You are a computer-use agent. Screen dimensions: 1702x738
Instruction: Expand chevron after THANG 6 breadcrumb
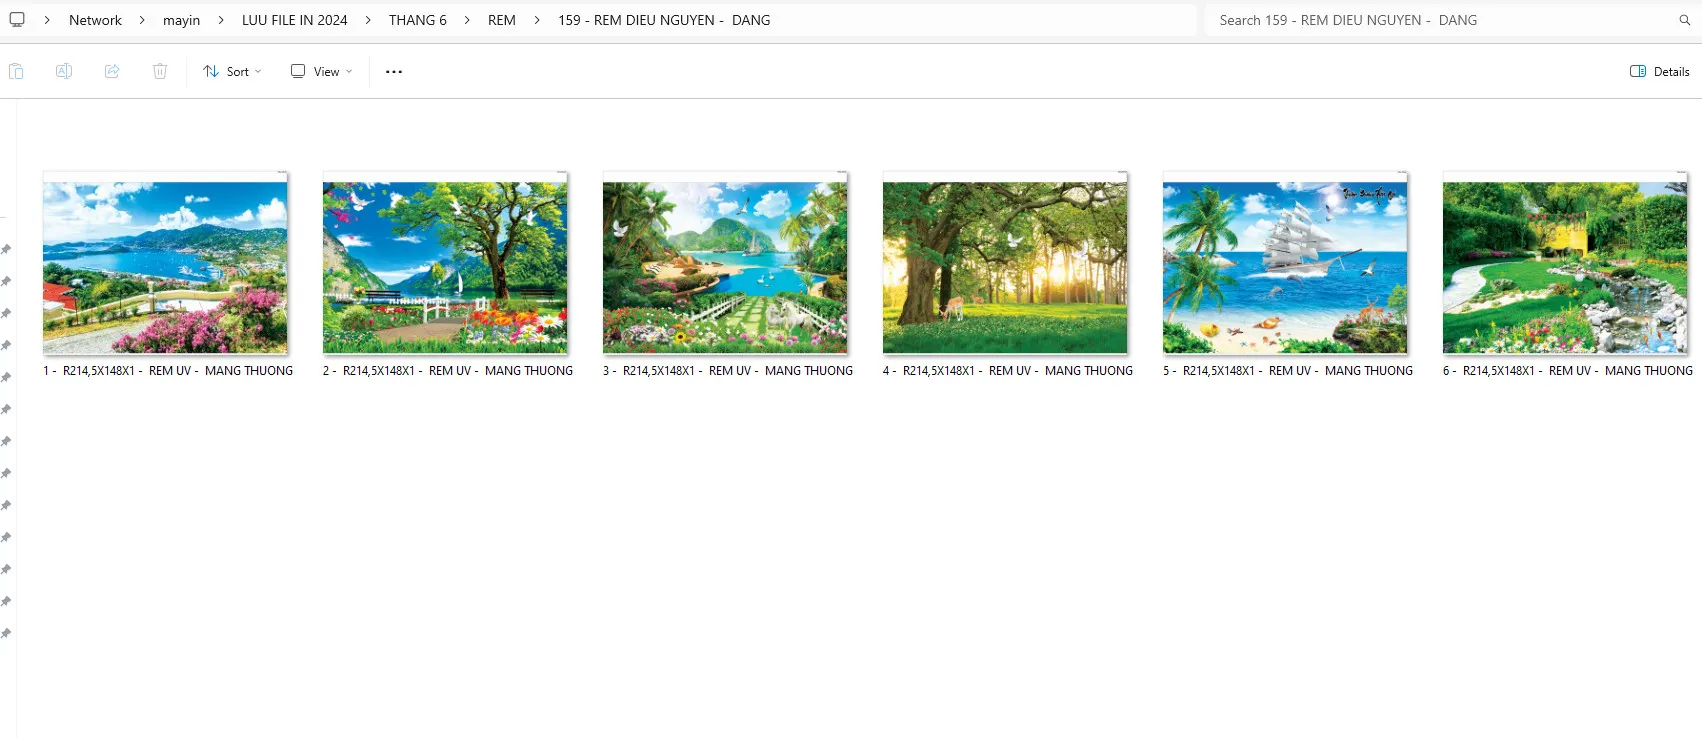(x=467, y=20)
